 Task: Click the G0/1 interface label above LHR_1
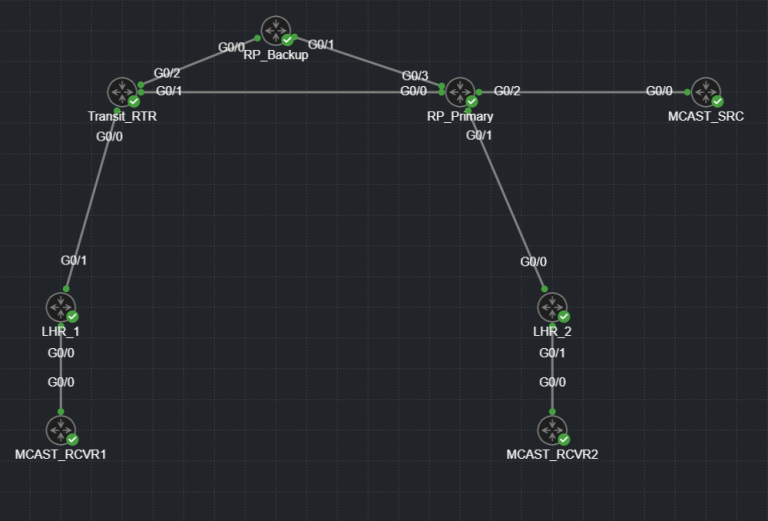74,260
